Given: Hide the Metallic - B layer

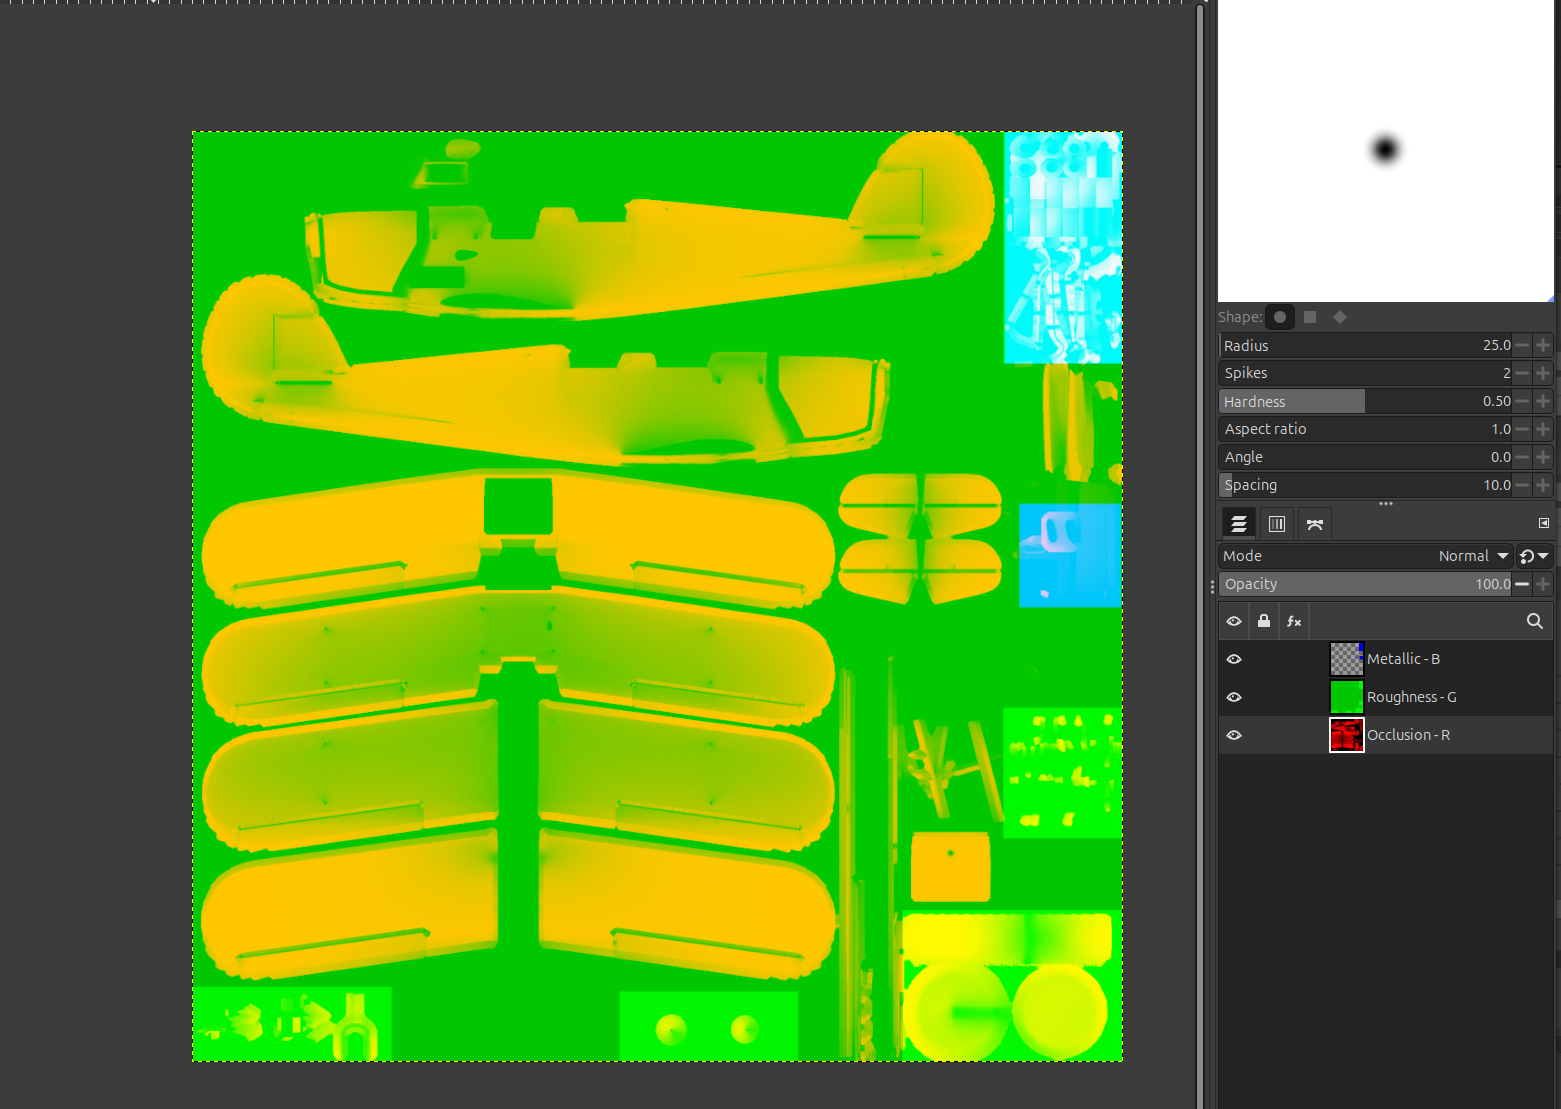Looking at the screenshot, I should pyautogui.click(x=1234, y=659).
